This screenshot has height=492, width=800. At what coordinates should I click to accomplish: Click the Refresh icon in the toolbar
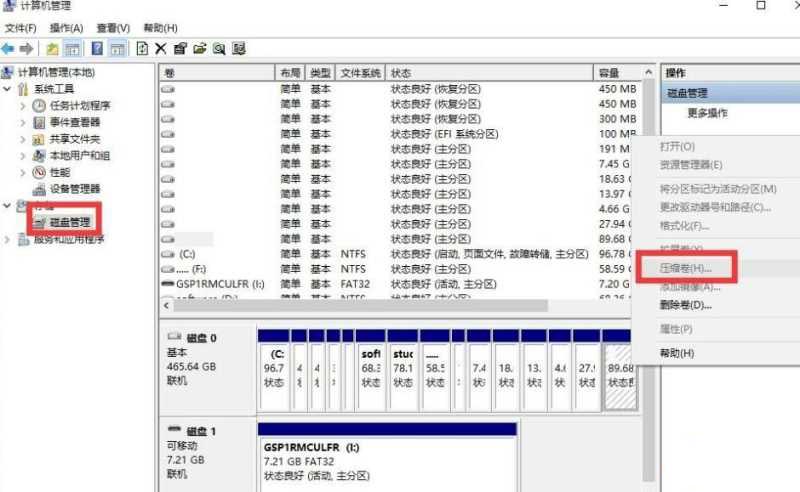coord(143,48)
